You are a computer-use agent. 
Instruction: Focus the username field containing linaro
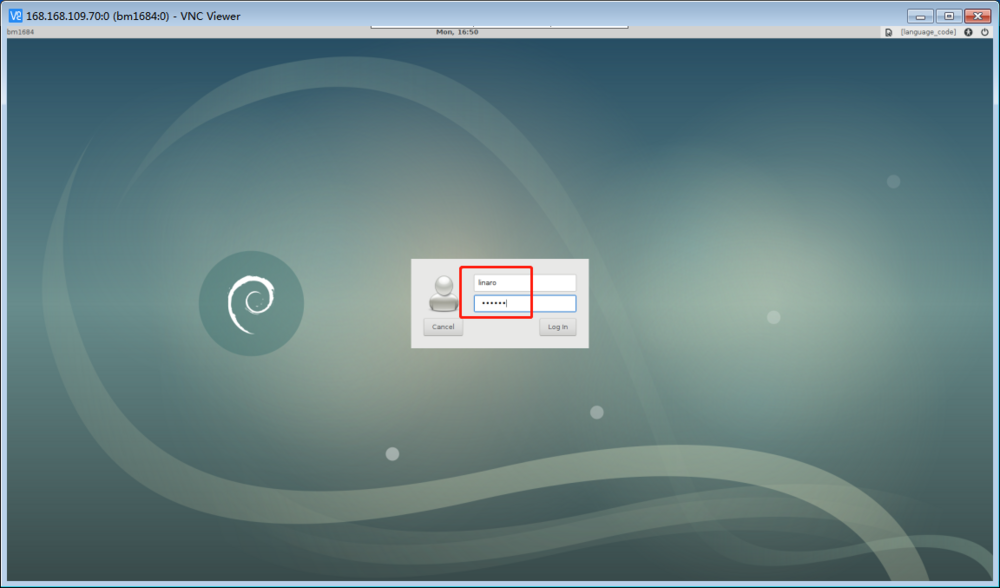[524, 283]
